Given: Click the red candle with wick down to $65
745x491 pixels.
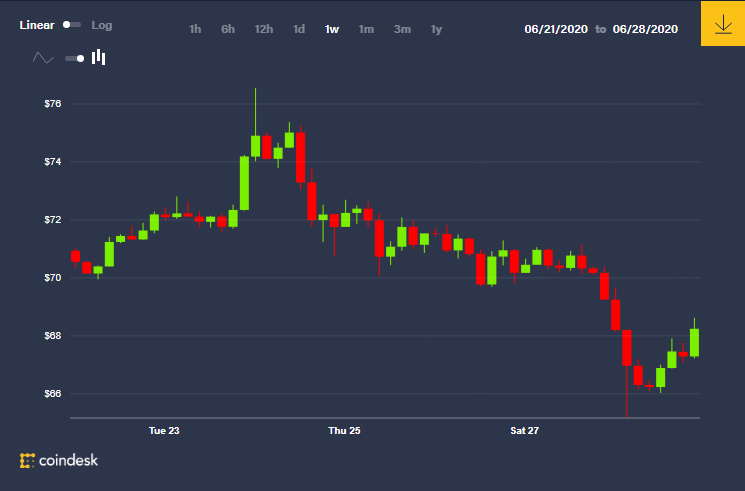Looking at the screenshot, I should pos(627,348).
